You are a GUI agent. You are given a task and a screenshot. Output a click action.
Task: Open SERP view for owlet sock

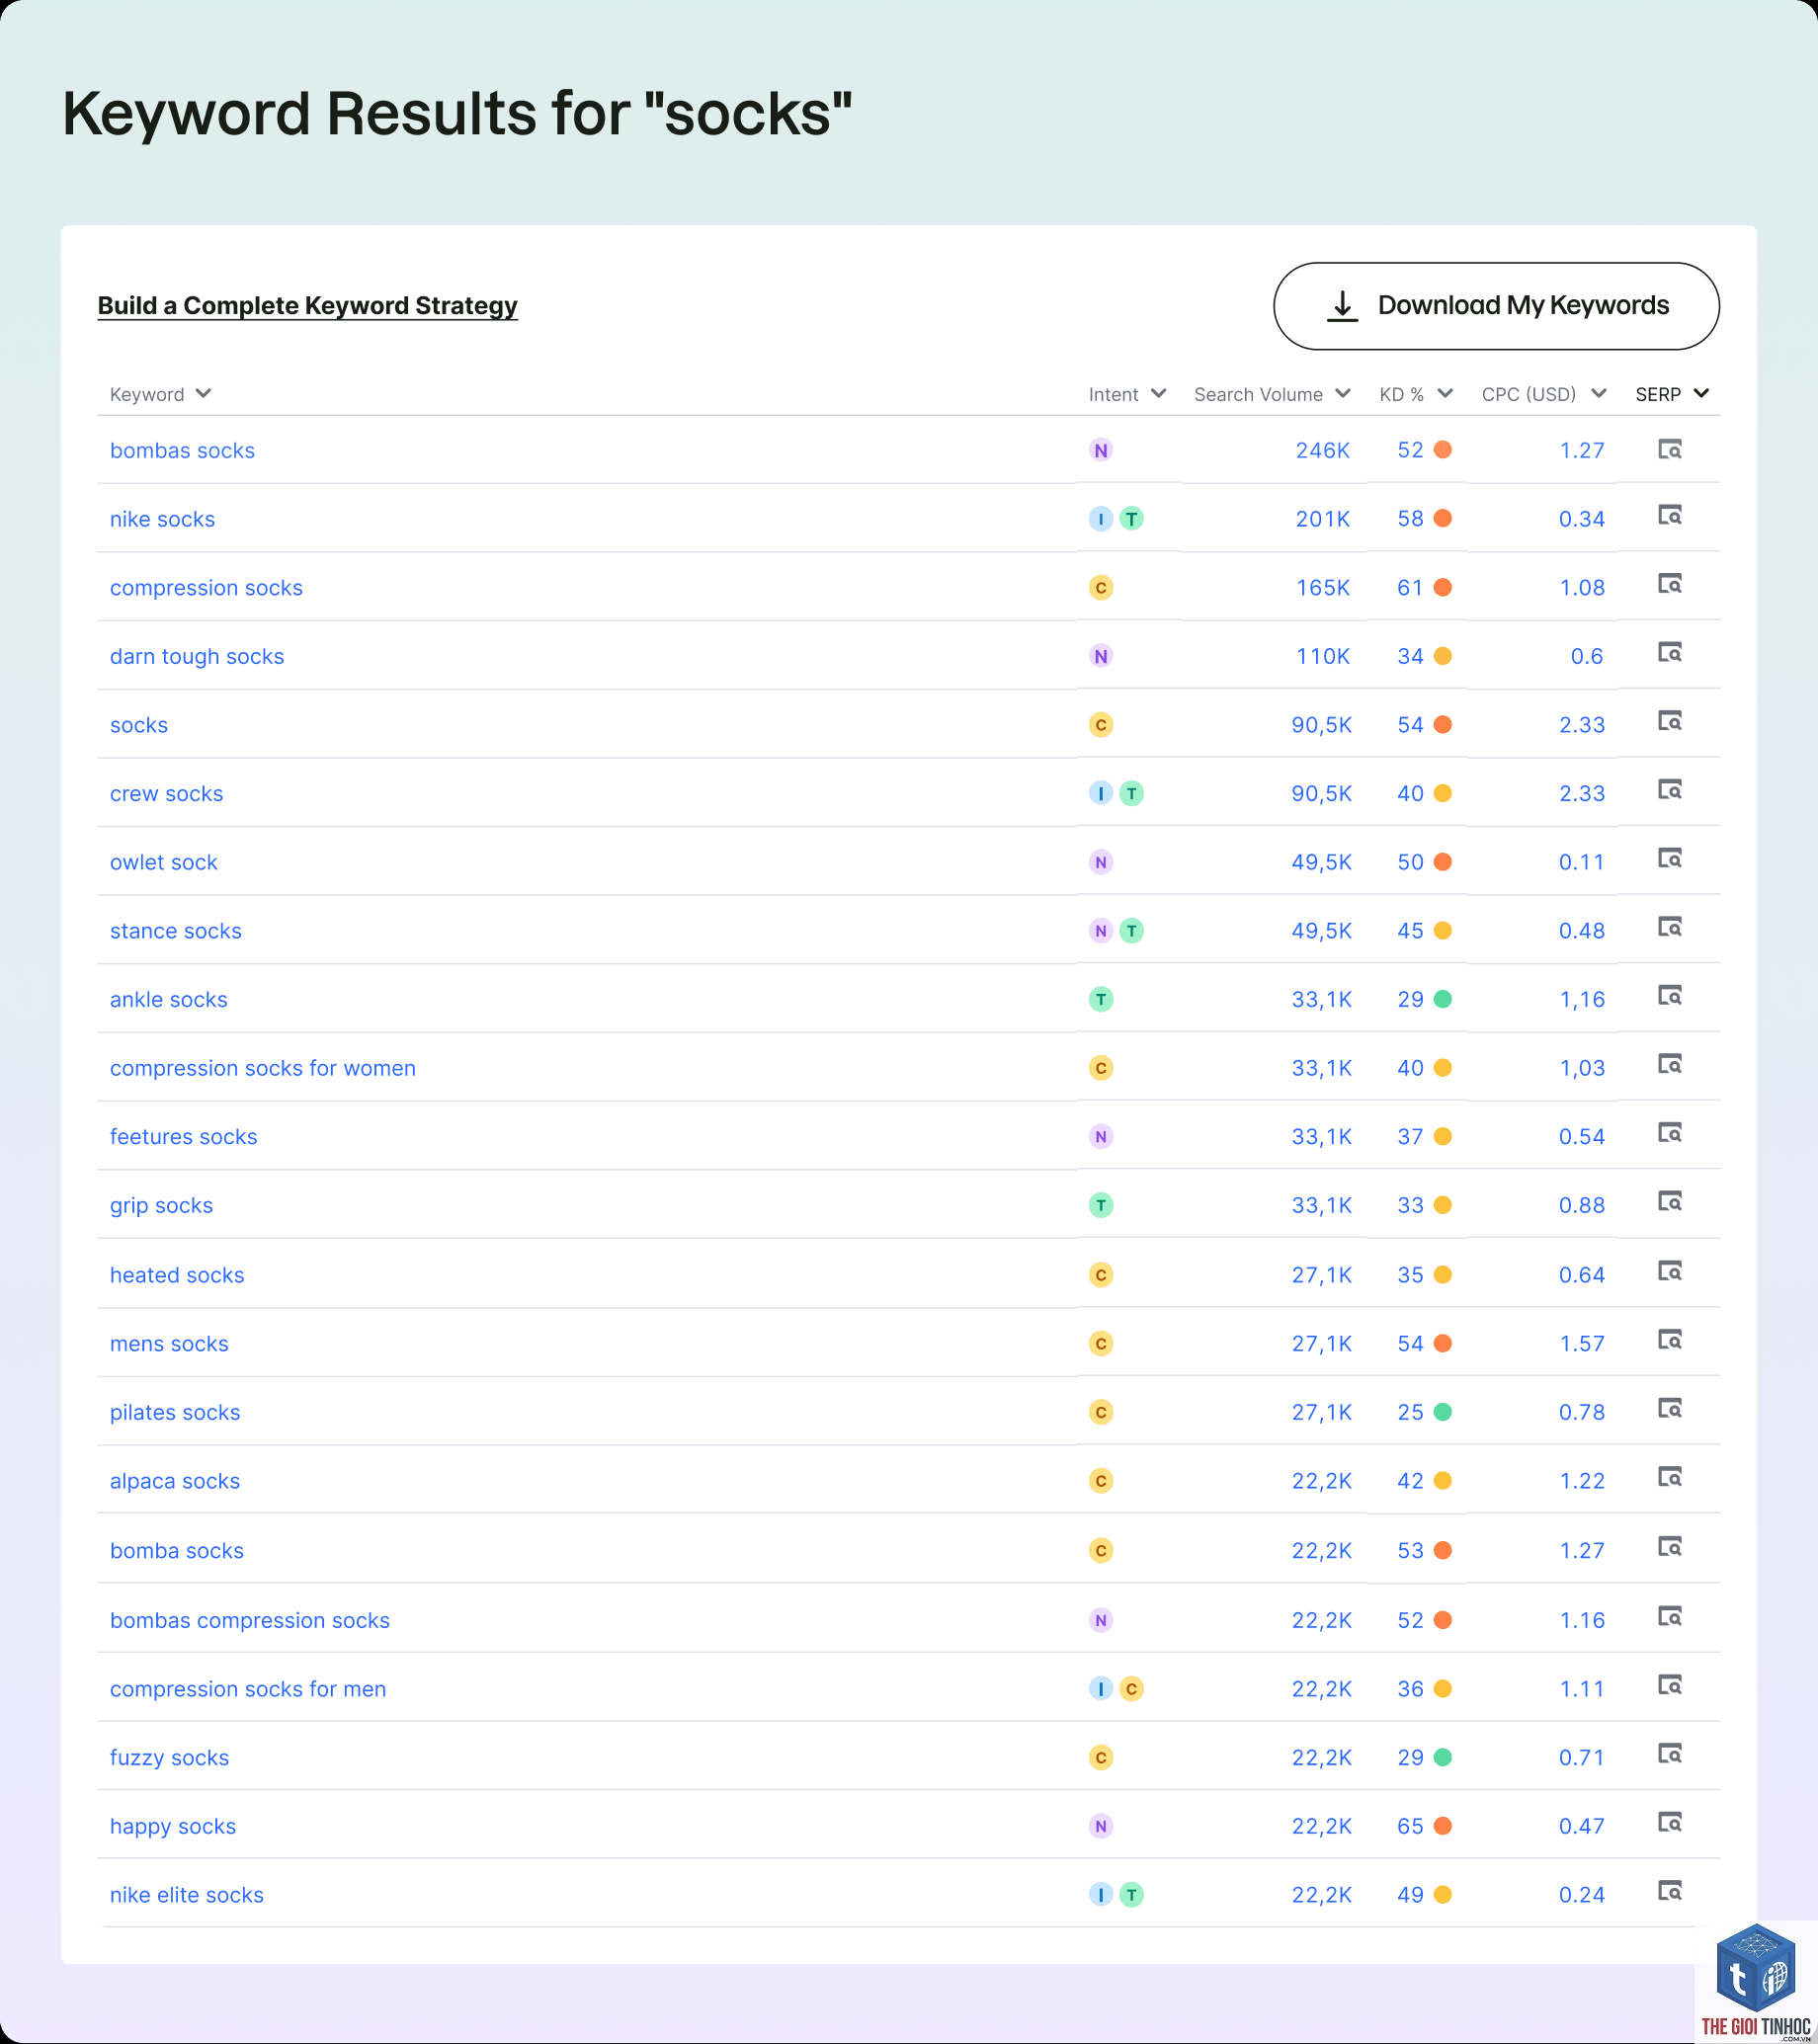(1669, 858)
